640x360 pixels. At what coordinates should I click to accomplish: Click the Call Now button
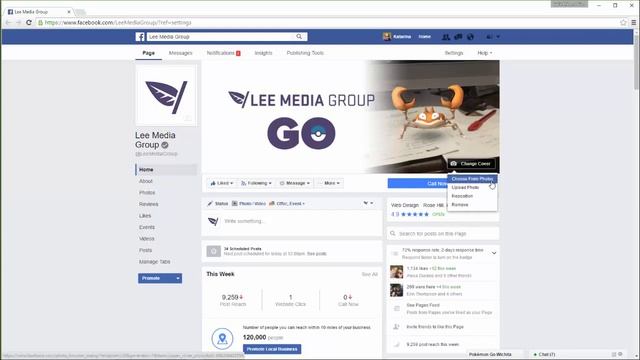[418, 184]
